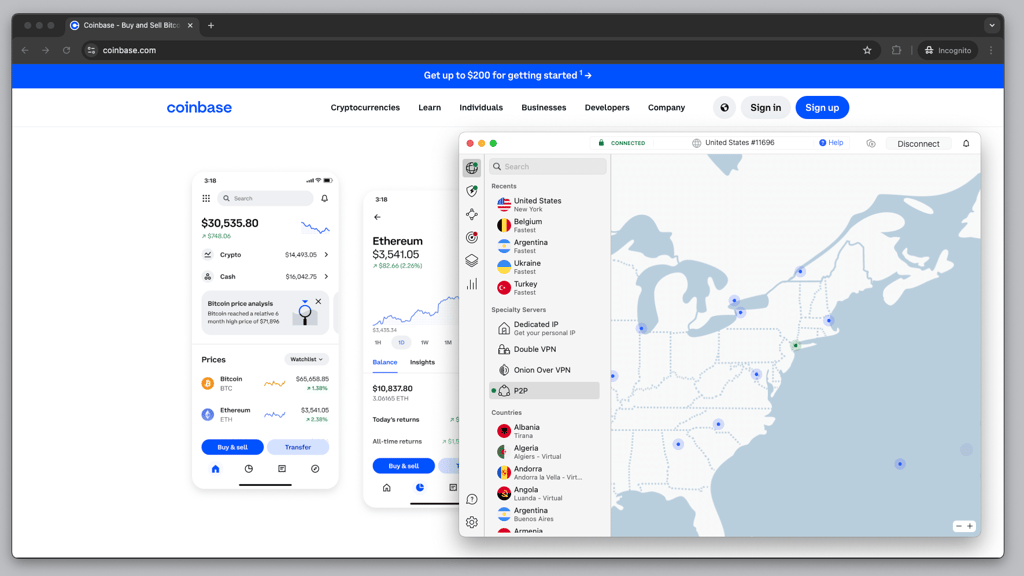Close the Coinbase browser tab

pos(190,25)
